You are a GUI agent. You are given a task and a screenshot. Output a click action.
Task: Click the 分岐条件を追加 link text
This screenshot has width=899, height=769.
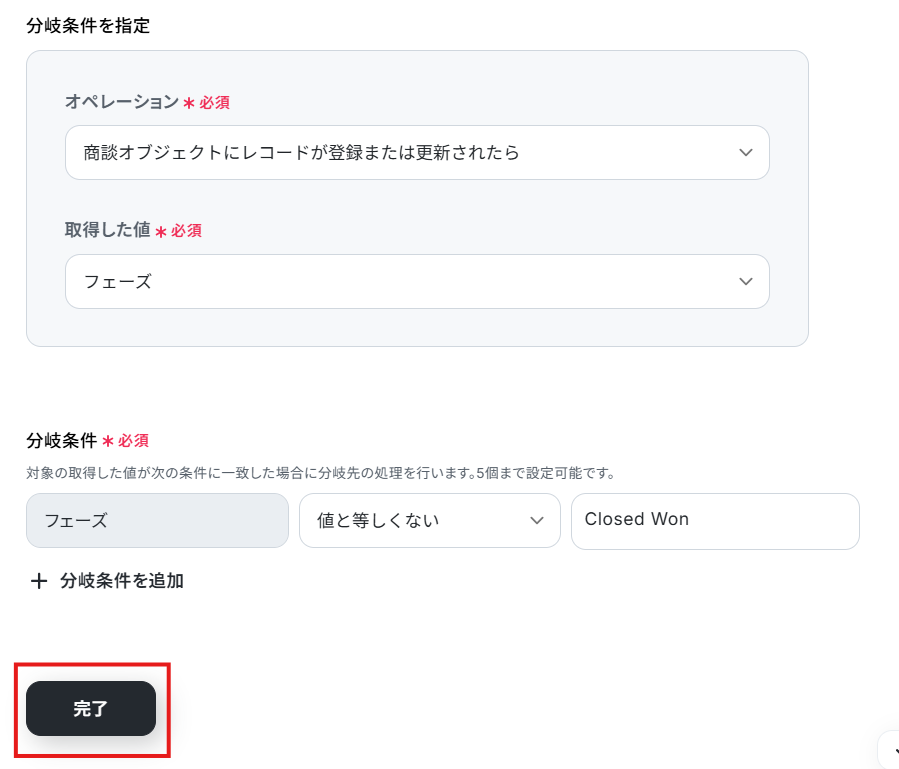(122, 581)
